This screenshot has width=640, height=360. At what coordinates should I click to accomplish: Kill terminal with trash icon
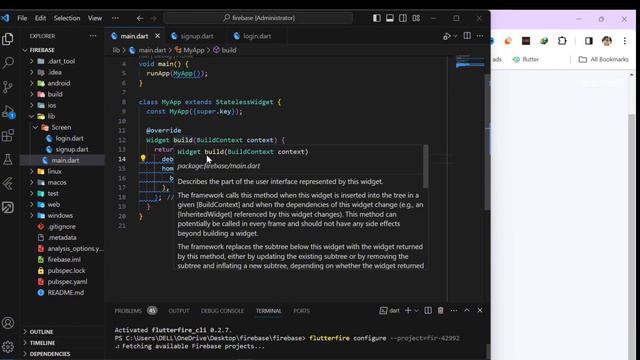click(440, 311)
